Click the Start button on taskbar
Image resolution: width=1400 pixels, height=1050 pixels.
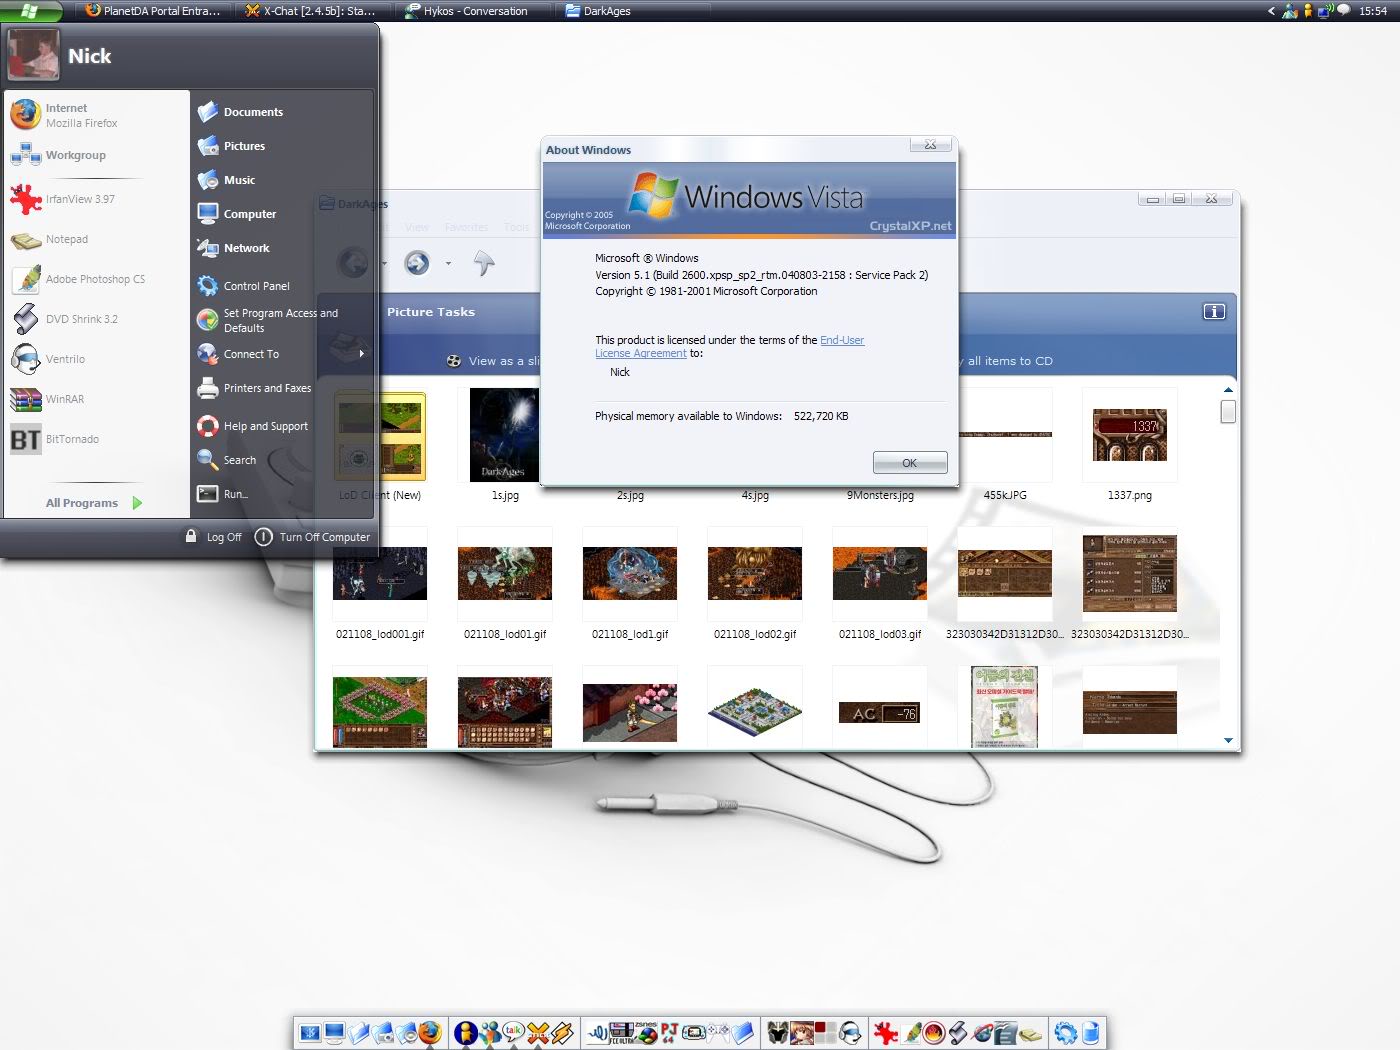pos(30,11)
